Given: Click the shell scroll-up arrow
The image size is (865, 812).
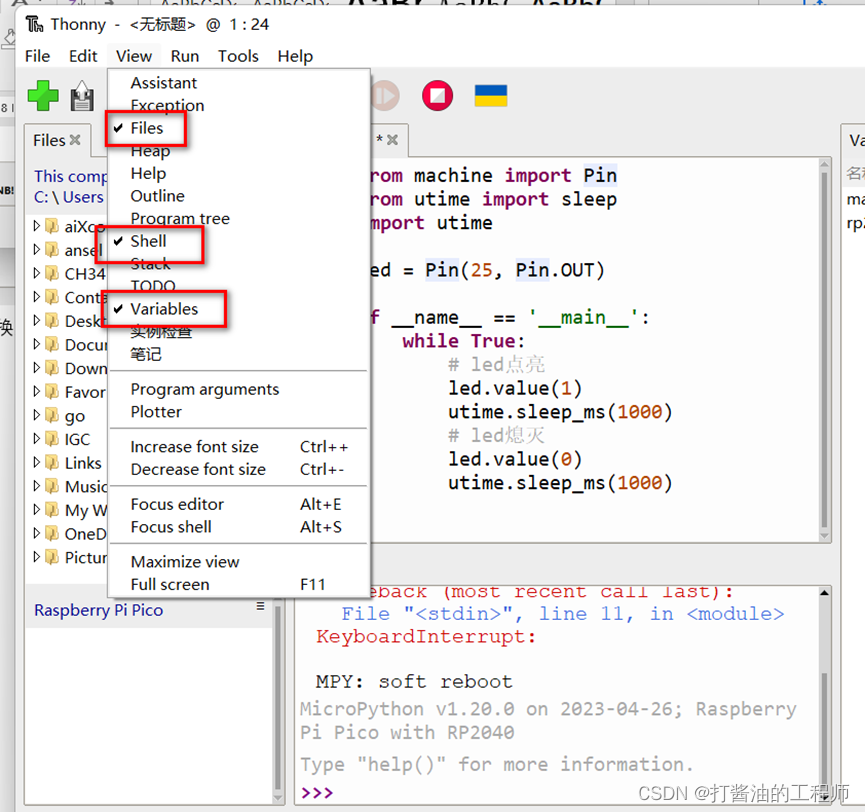Looking at the screenshot, I should [824, 593].
